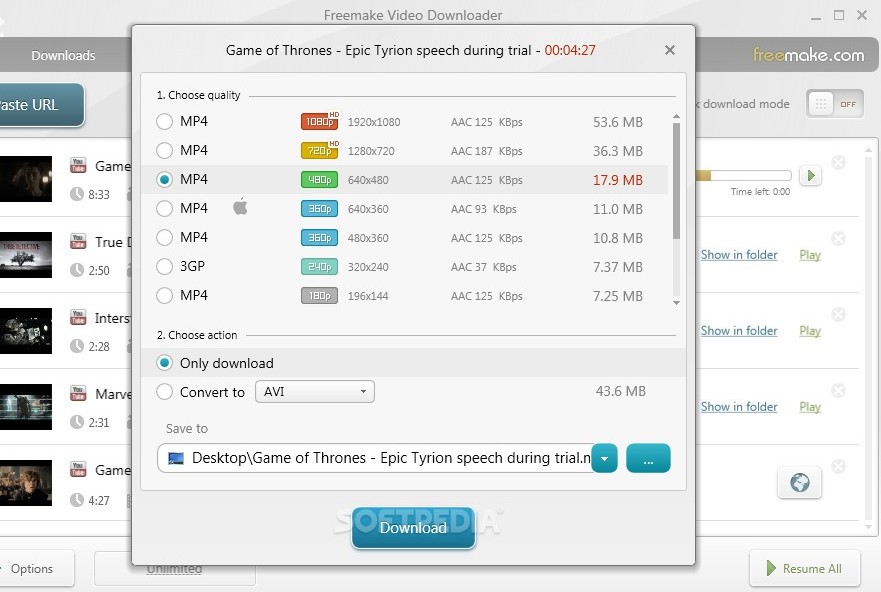The width and height of the screenshot is (881, 592).
Task: Click the 2:31 Marvel video thumbnail
Action: (26, 407)
